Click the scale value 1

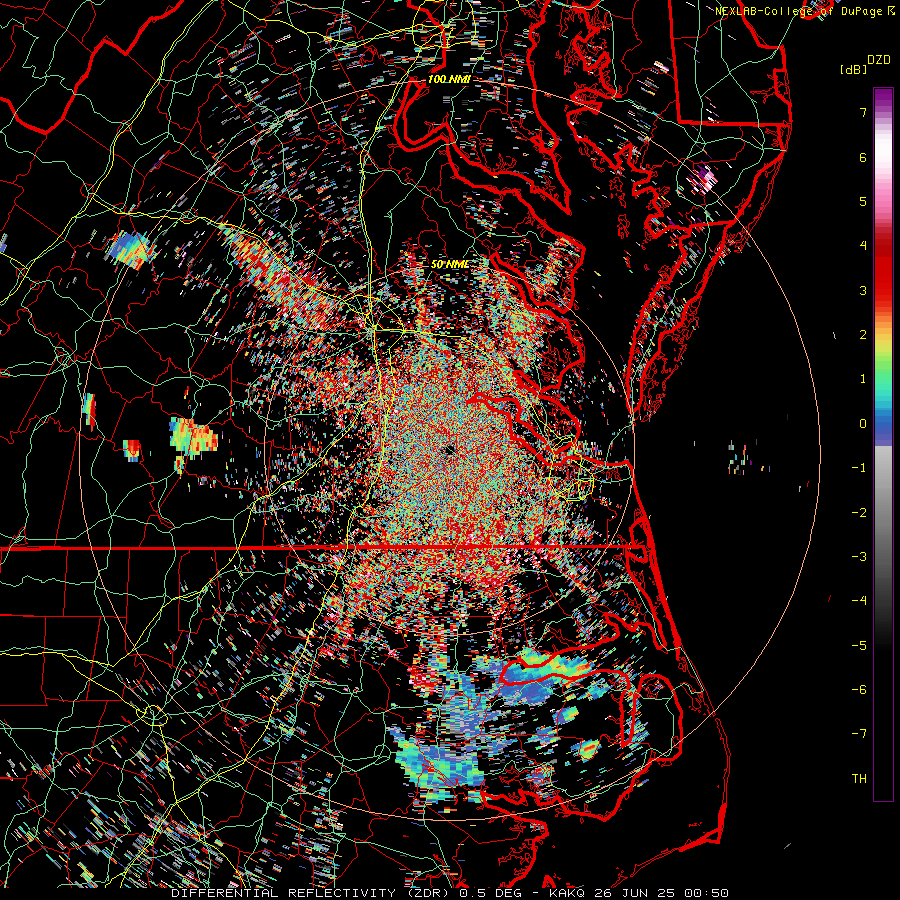[863, 379]
